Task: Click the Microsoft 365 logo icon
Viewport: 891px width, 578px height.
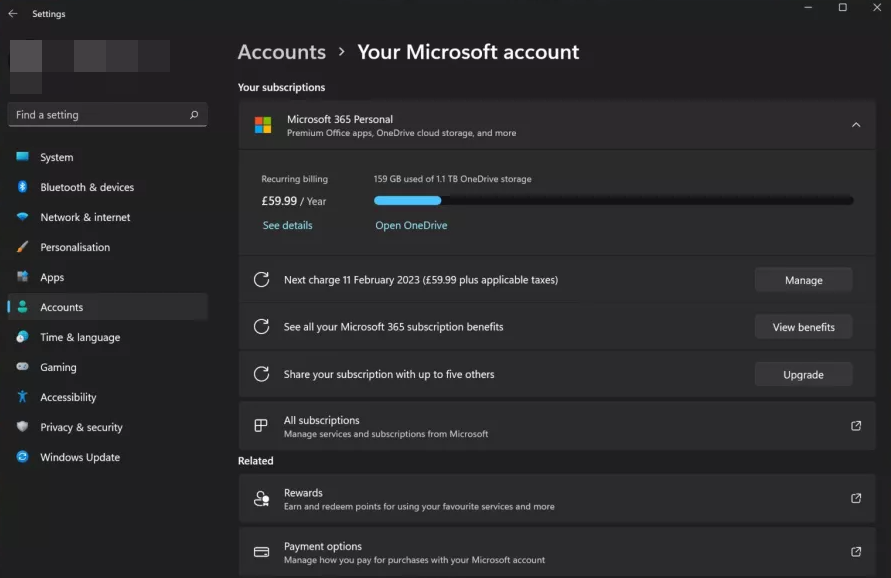Action: (263, 125)
